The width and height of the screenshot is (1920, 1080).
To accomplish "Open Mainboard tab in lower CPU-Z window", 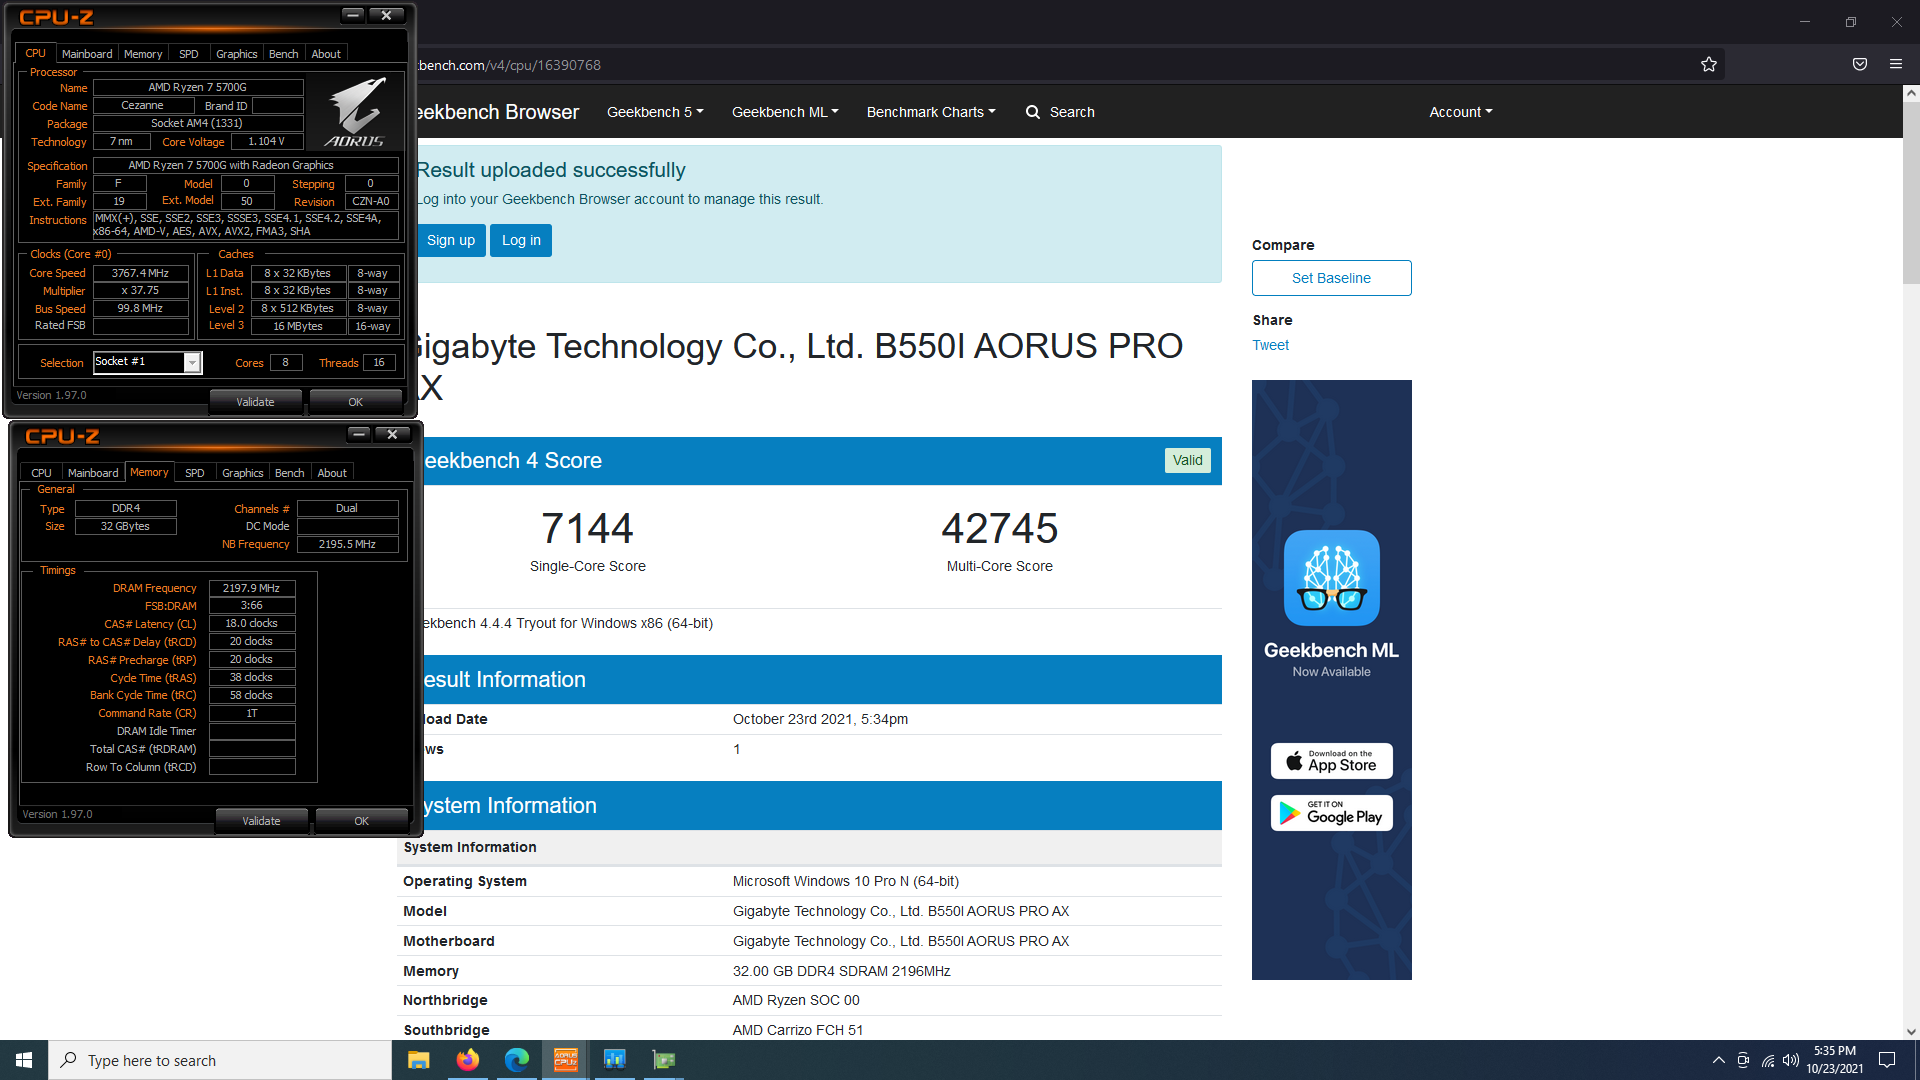I will (93, 473).
